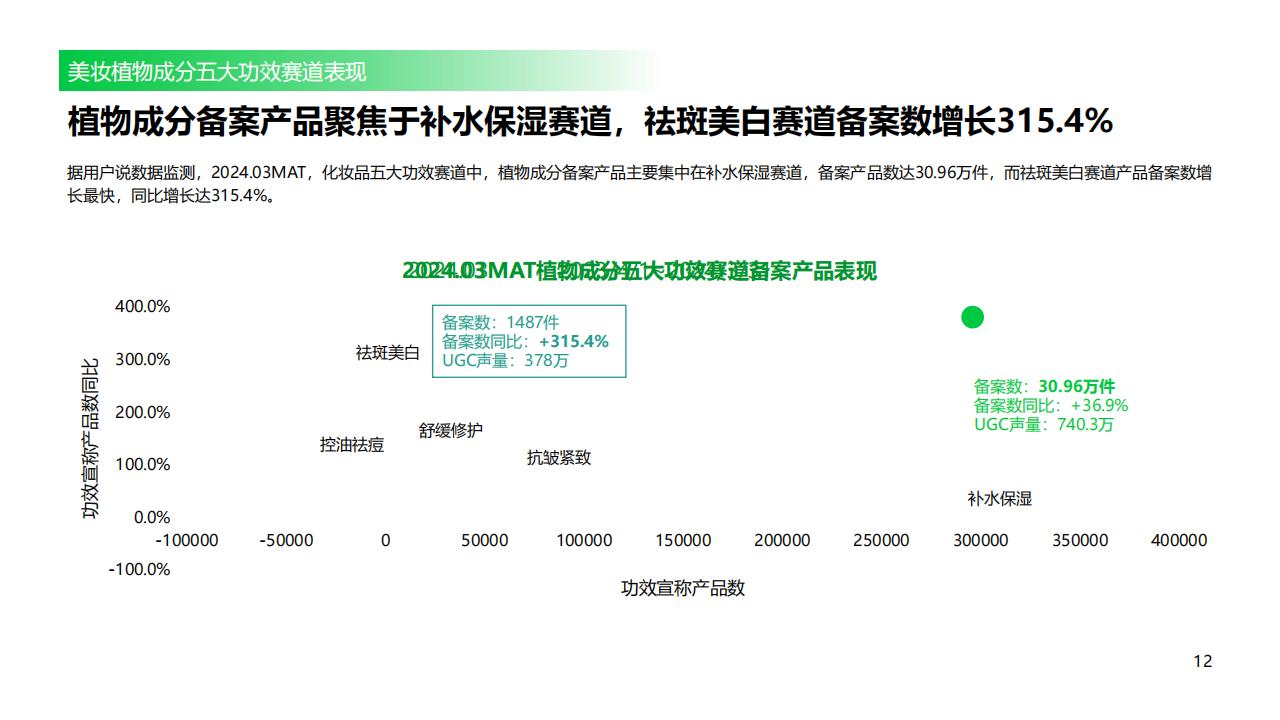Click the 350000 x-axis label
1280x720 pixels.
tap(1080, 540)
